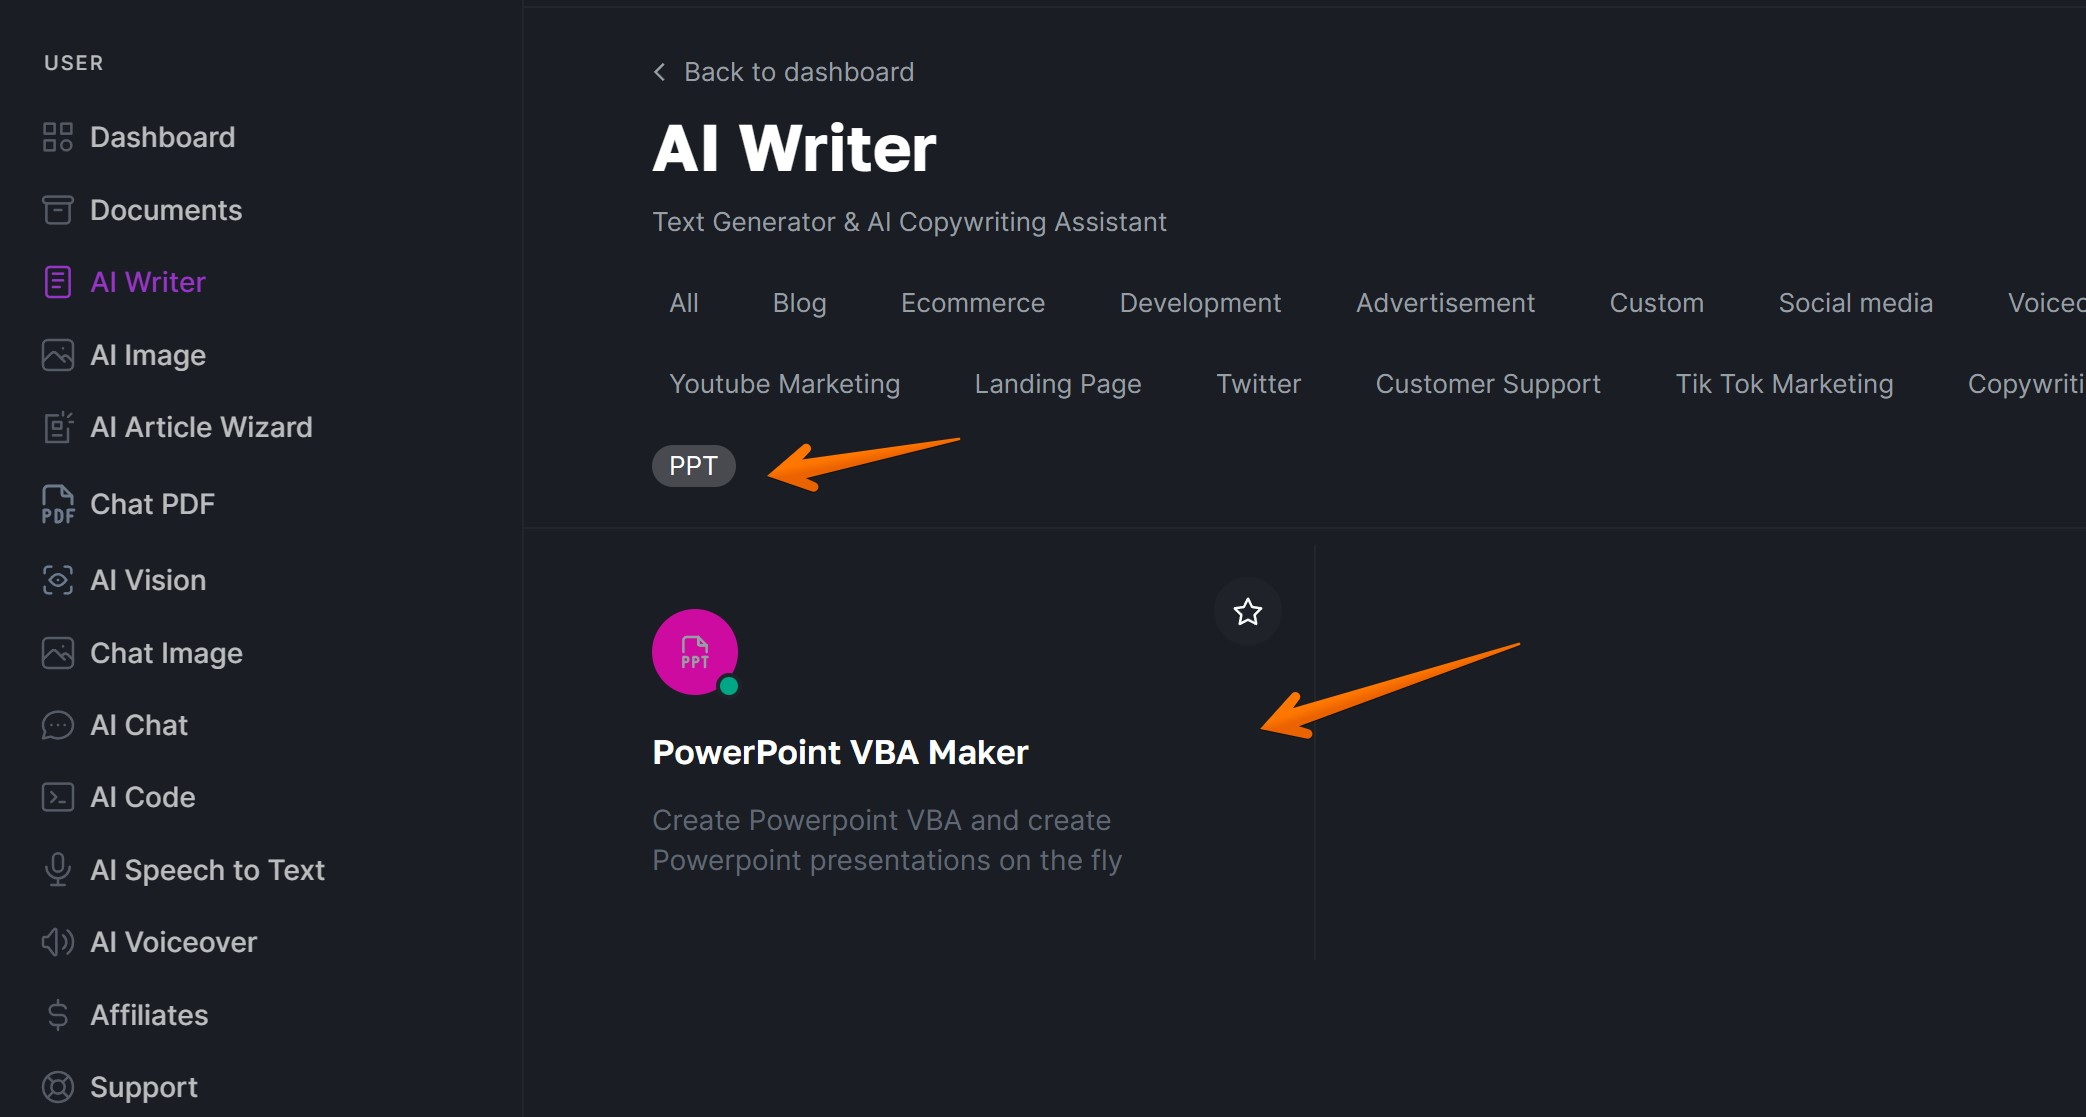Switch to the Blog category tab

coord(799,303)
